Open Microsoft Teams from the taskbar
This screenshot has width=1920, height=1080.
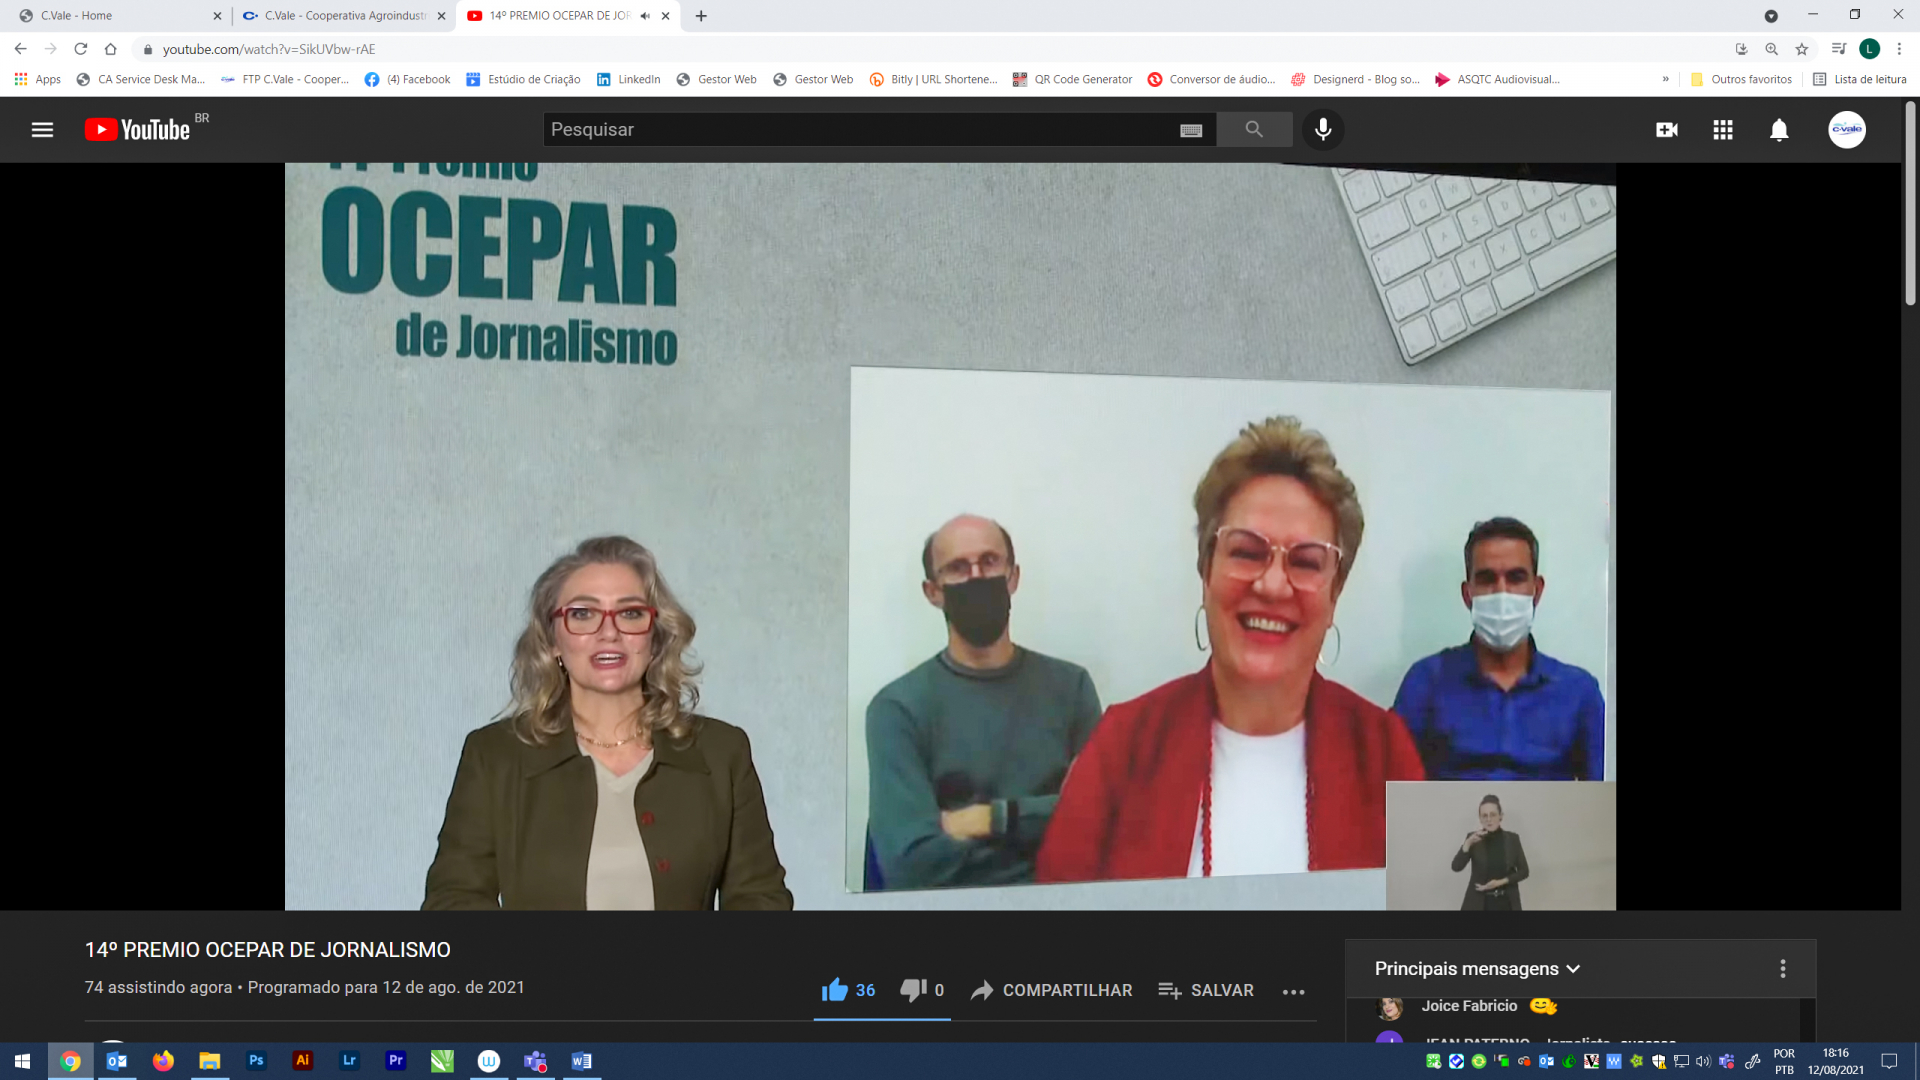pos(535,1061)
